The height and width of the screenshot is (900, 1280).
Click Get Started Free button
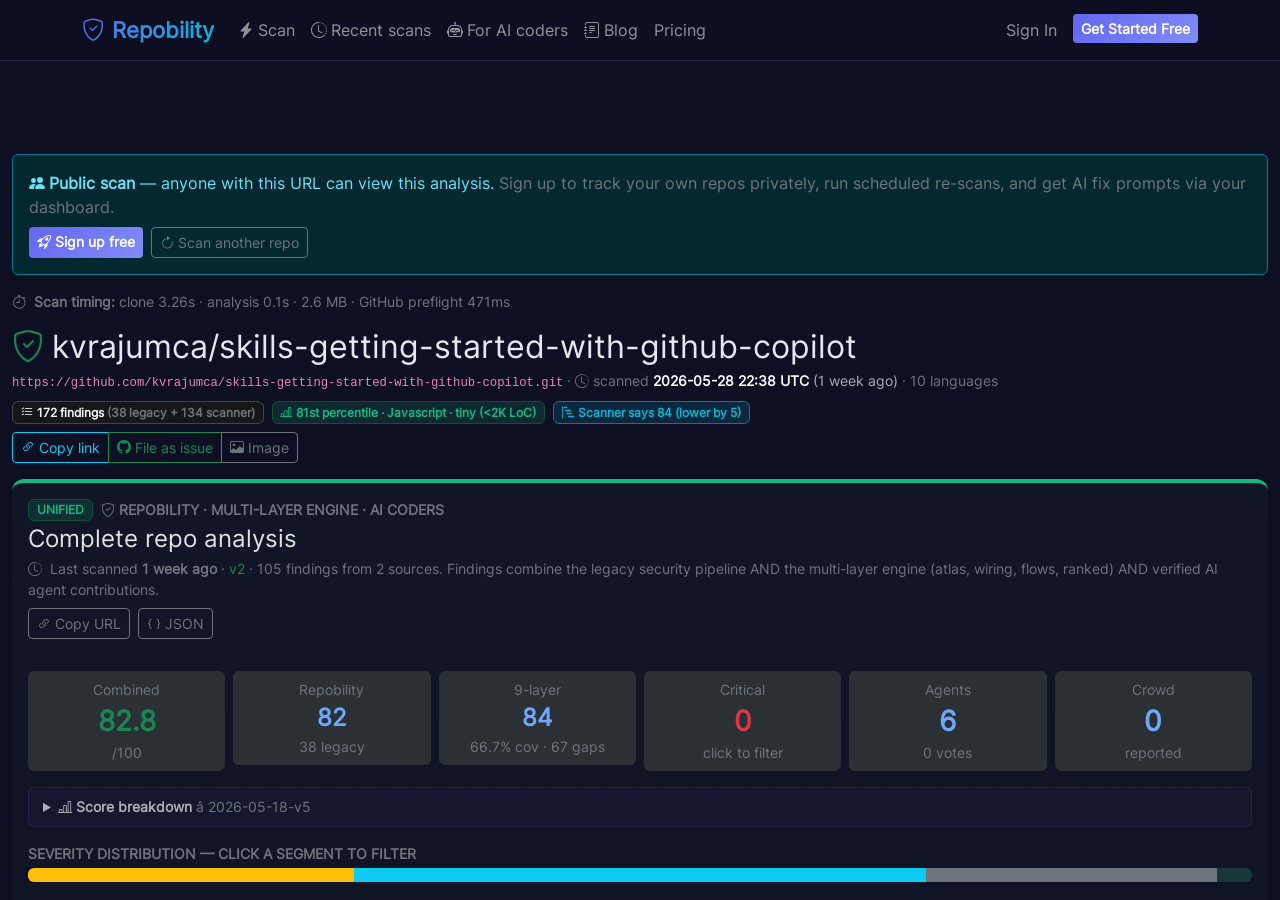pyautogui.click(x=1135, y=29)
